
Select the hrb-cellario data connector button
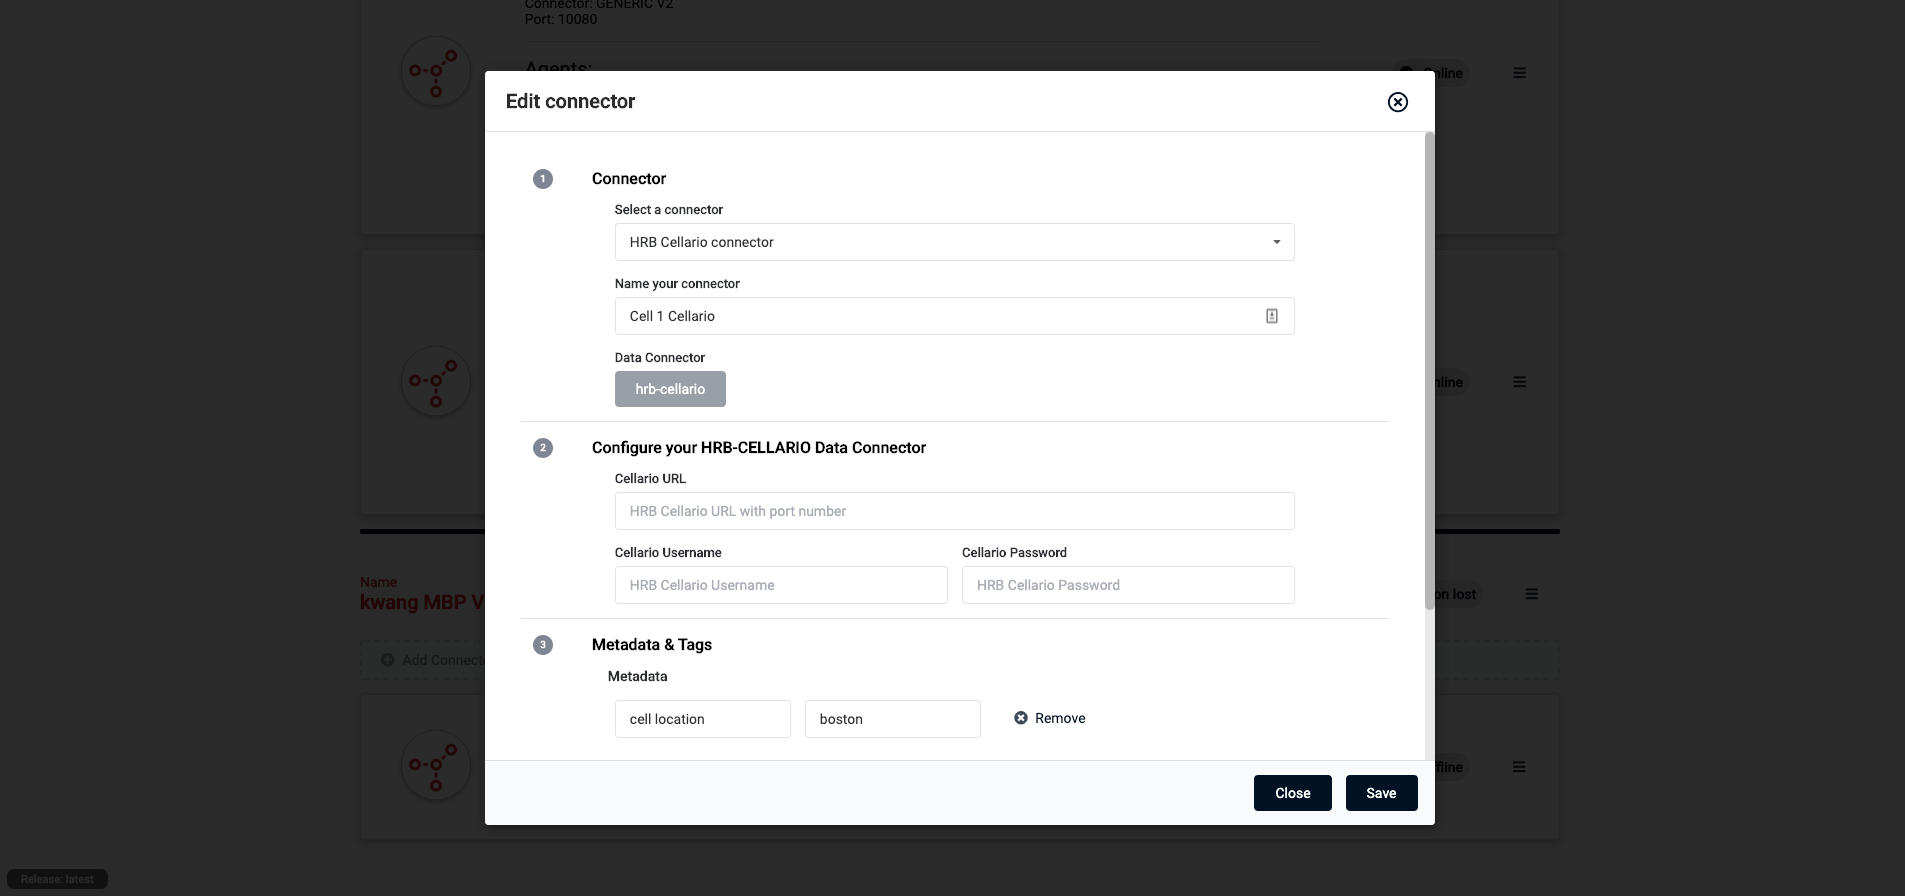[670, 389]
